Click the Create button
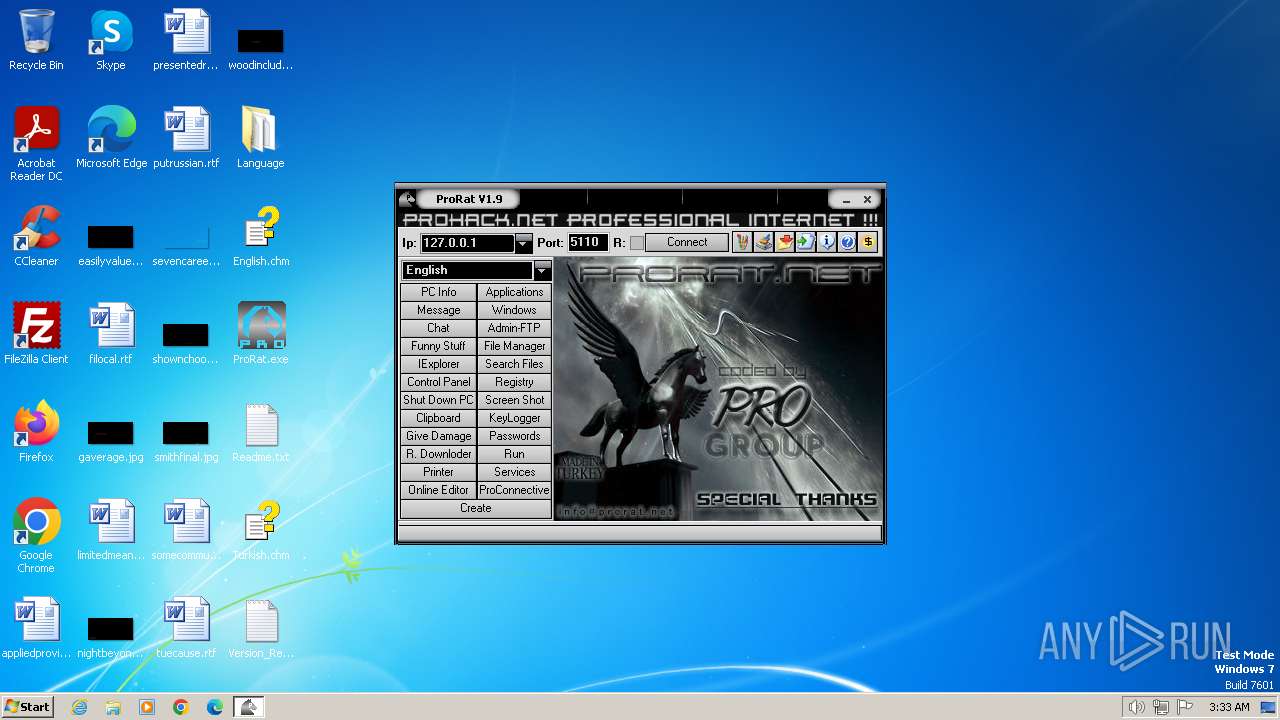Image resolution: width=1280 pixels, height=720 pixels. click(476, 508)
